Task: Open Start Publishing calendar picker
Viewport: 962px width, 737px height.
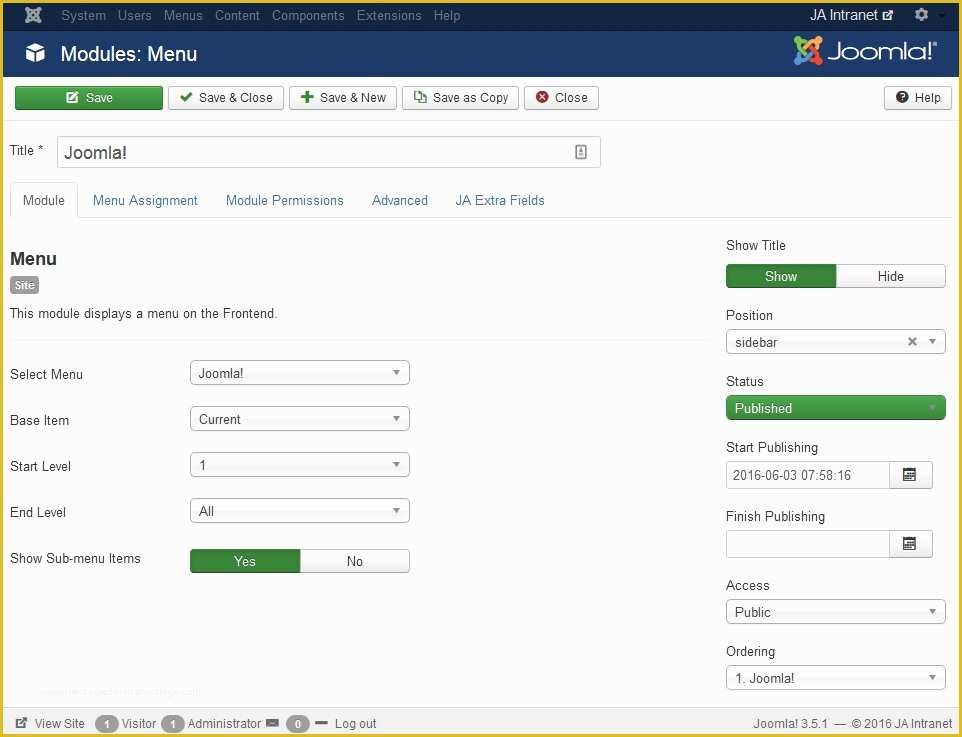Action: click(910, 475)
